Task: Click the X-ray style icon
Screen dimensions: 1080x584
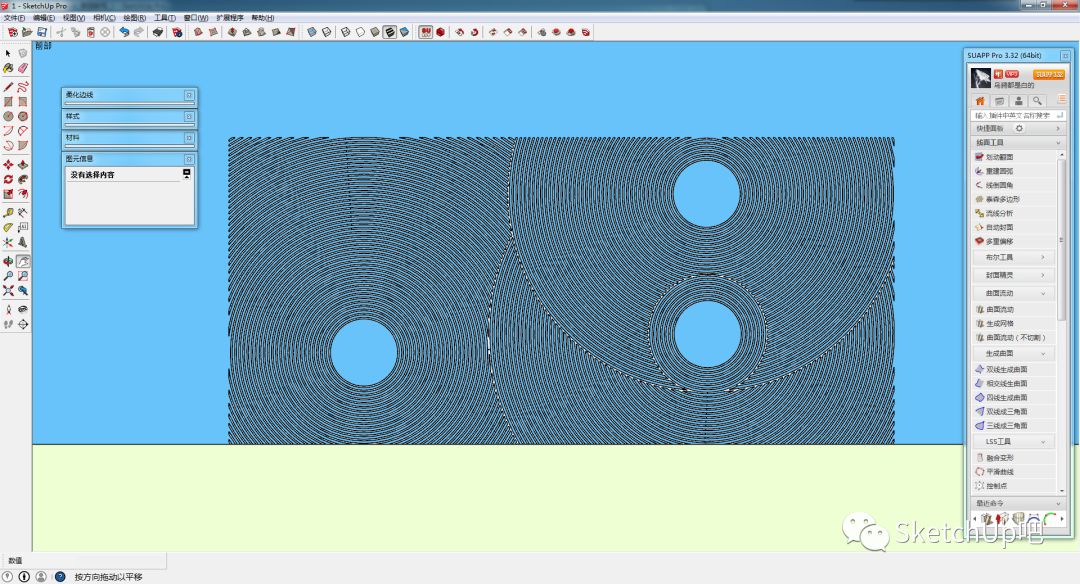Action: tap(311, 32)
